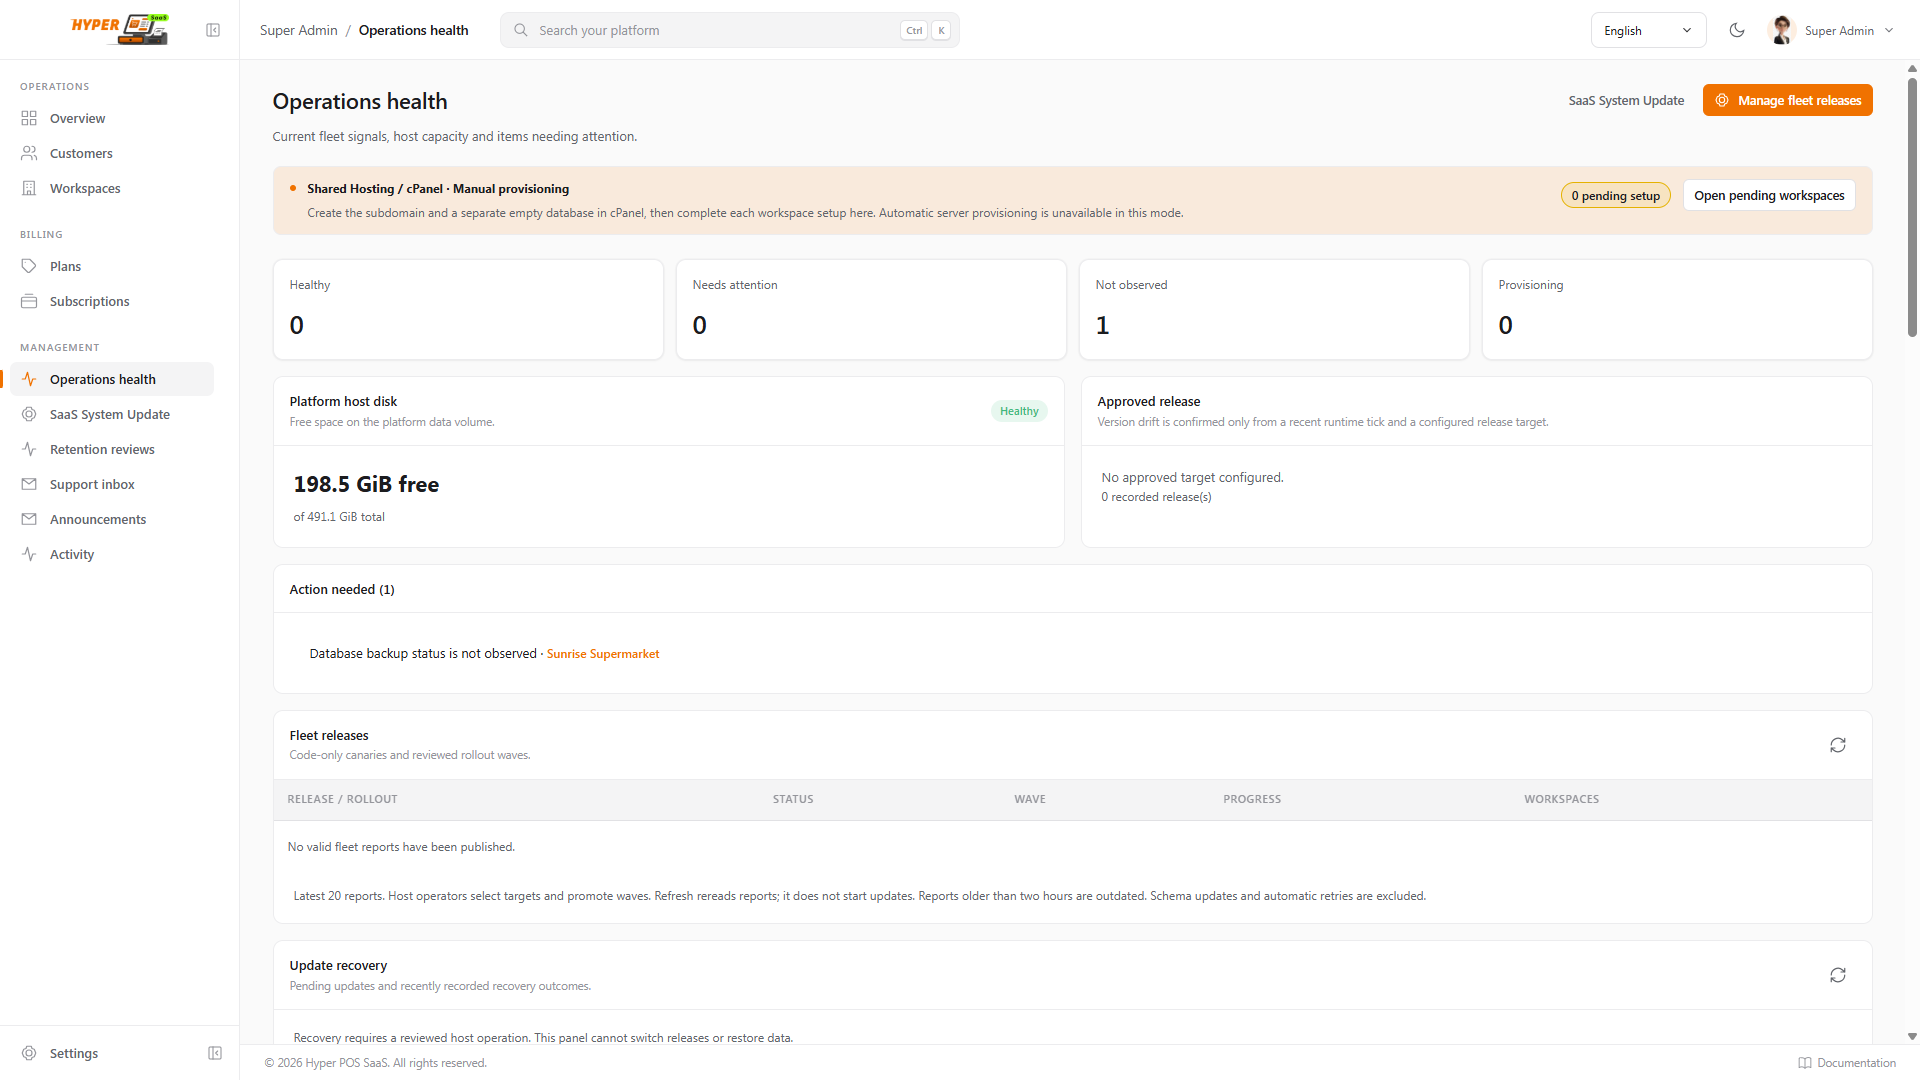The image size is (1920, 1080).
Task: Go to Customers in sidebar
Action: tap(112, 153)
